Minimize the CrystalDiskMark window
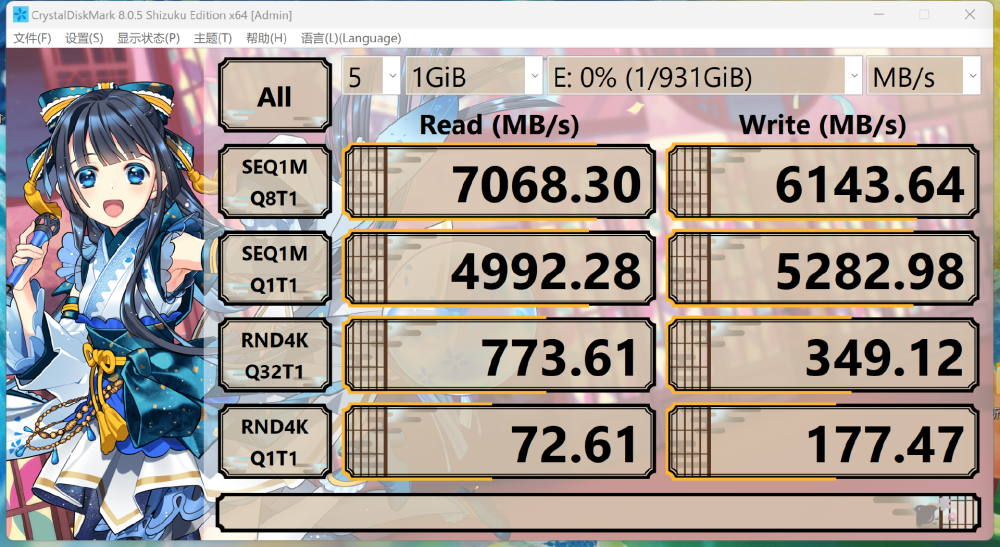Screen dimensions: 1000x547 pyautogui.click(x=879, y=14)
